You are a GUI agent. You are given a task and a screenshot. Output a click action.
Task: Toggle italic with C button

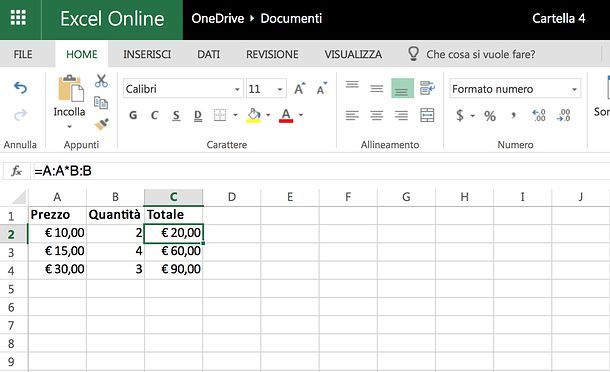[154, 115]
